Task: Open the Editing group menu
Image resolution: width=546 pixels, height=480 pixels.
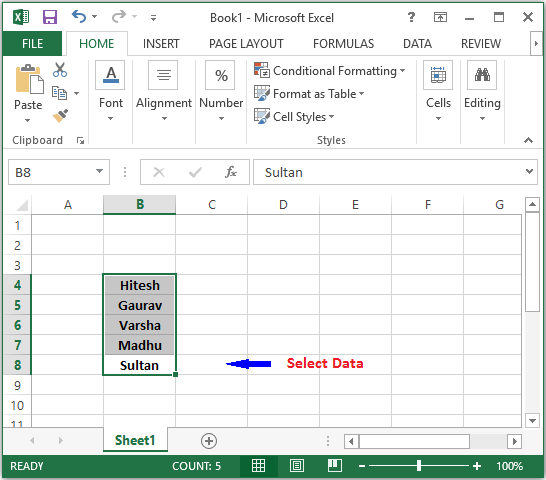Action: coord(482,92)
